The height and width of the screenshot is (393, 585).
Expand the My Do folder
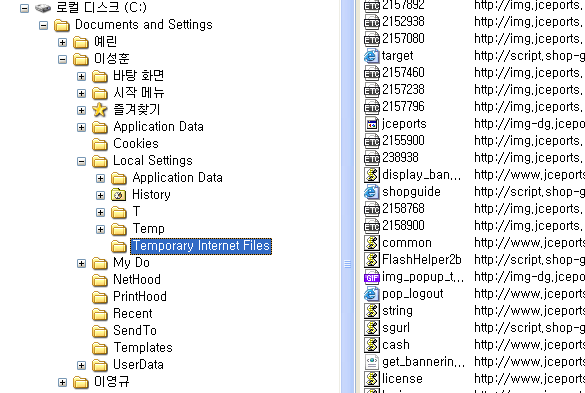81,263
